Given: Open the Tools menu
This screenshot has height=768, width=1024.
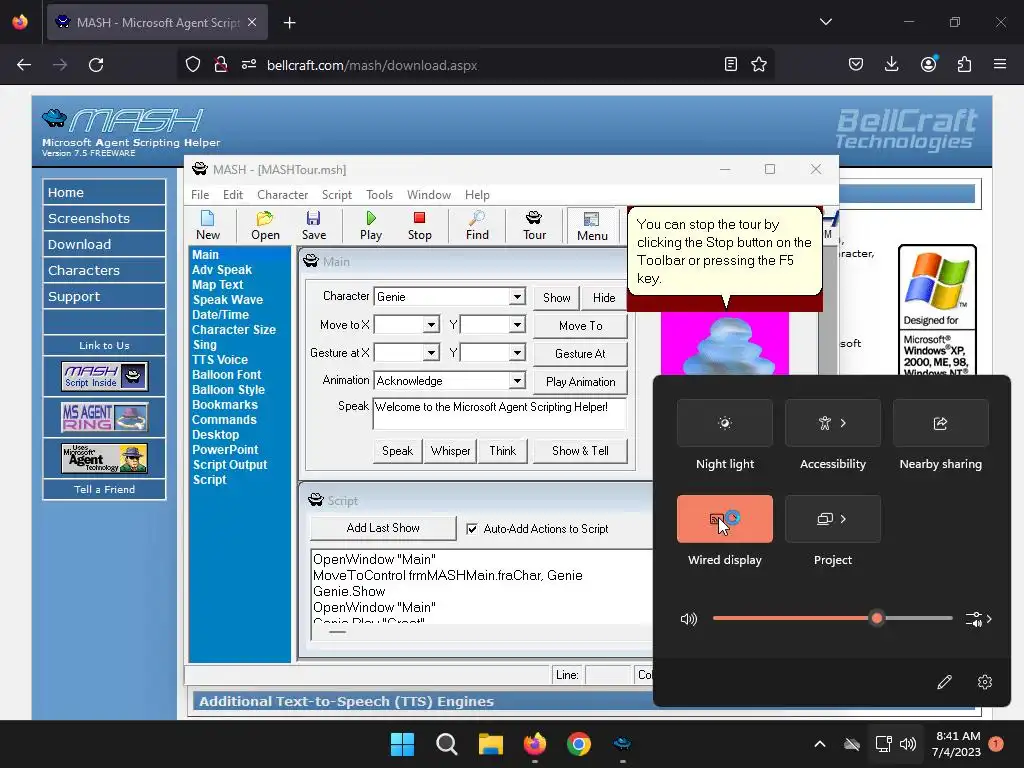Looking at the screenshot, I should [379, 195].
